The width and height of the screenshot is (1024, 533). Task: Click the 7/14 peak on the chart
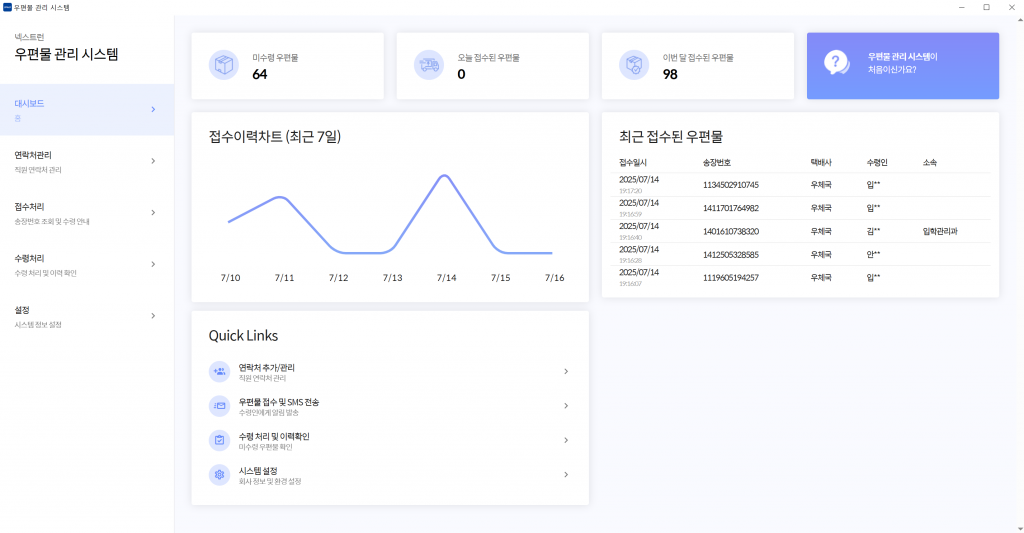446,176
